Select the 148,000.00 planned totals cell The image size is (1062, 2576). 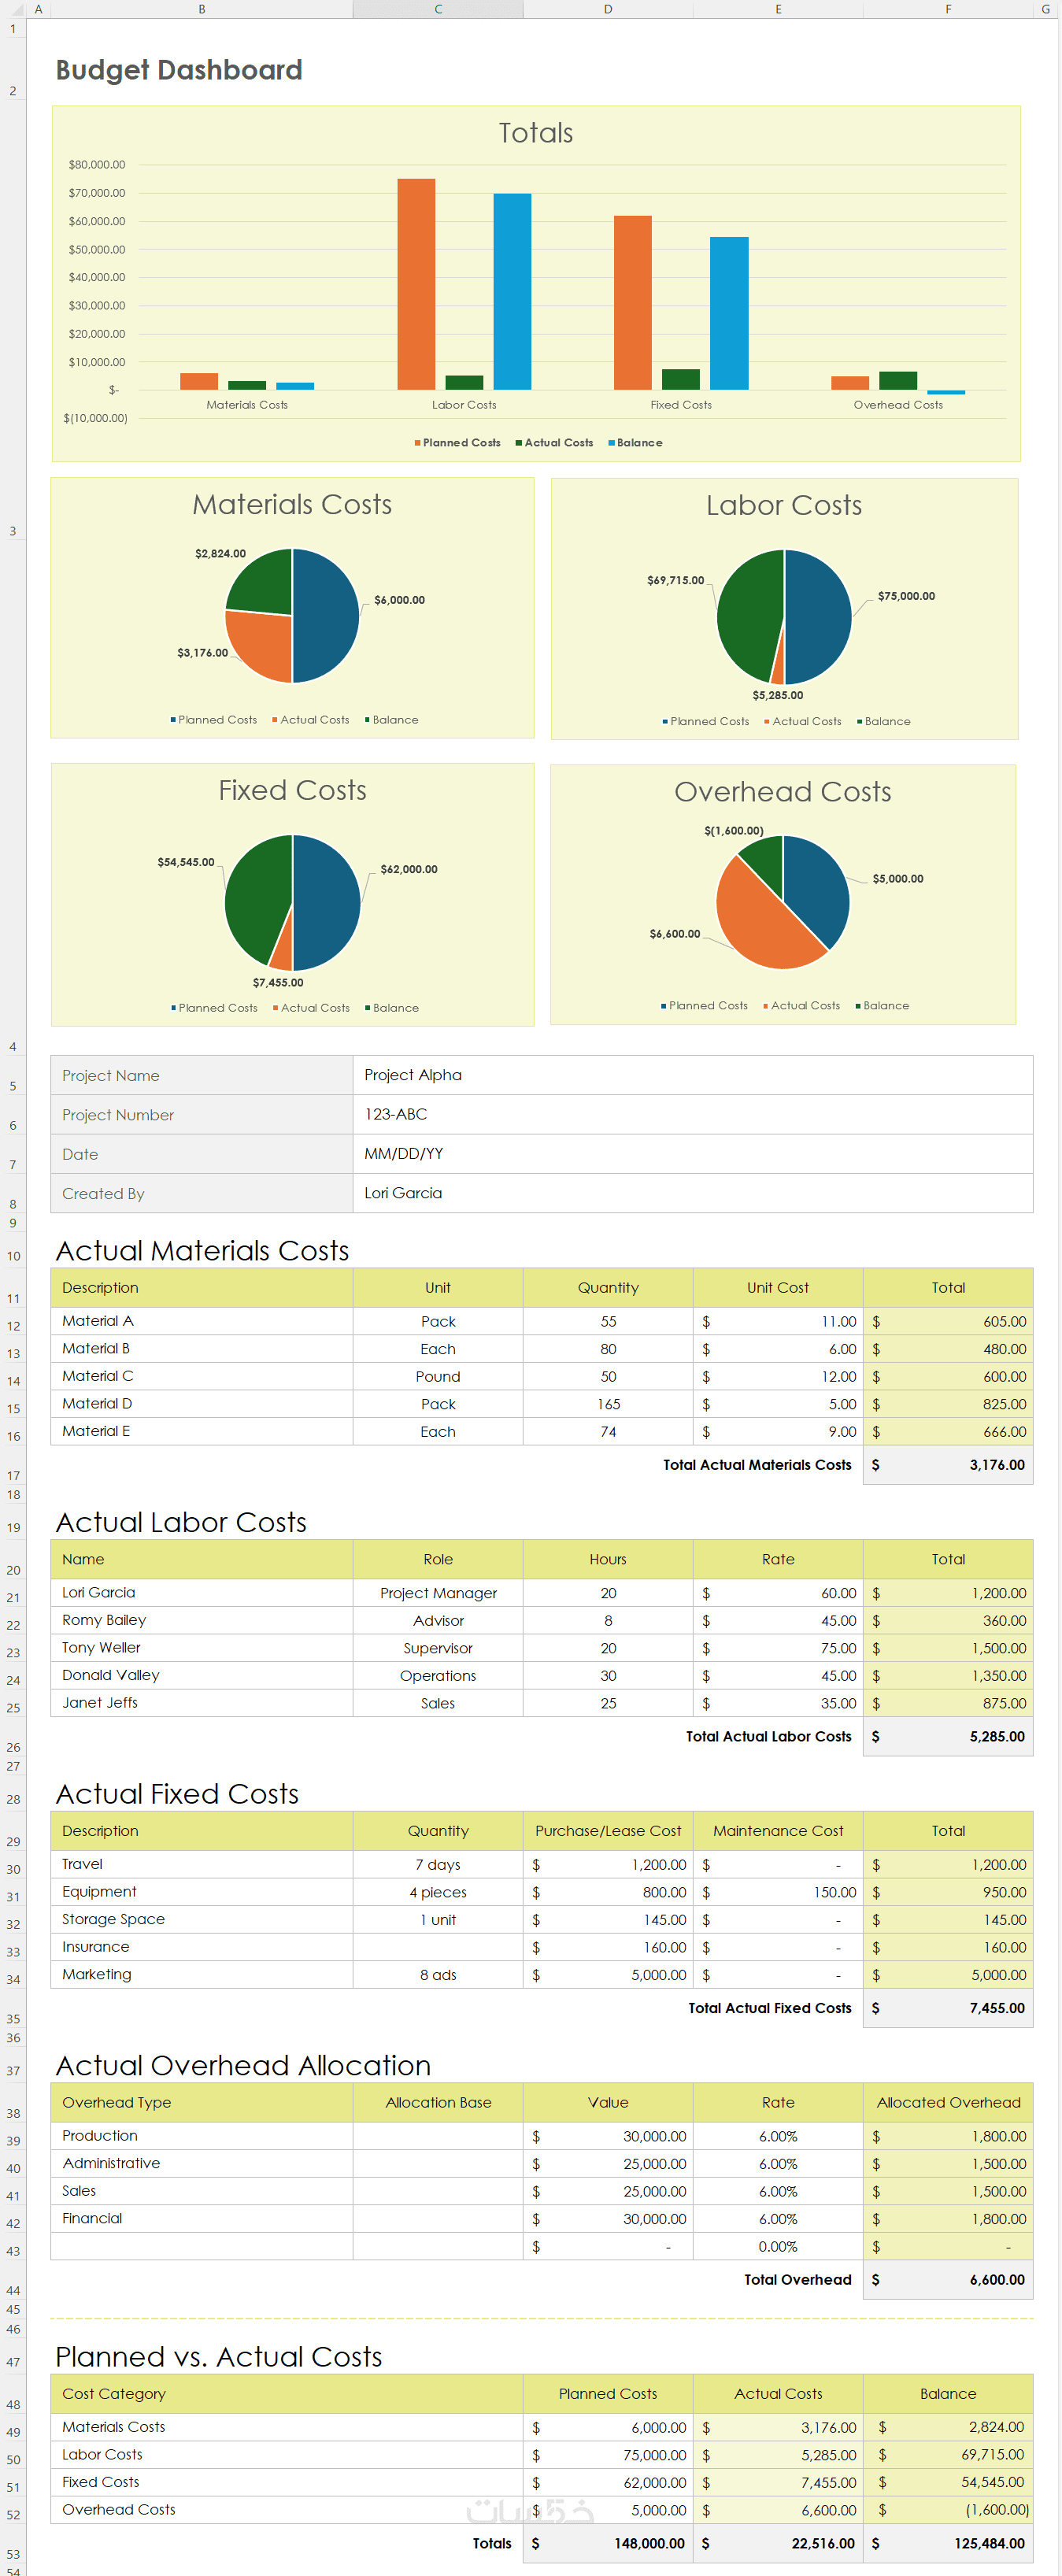[608, 2544]
